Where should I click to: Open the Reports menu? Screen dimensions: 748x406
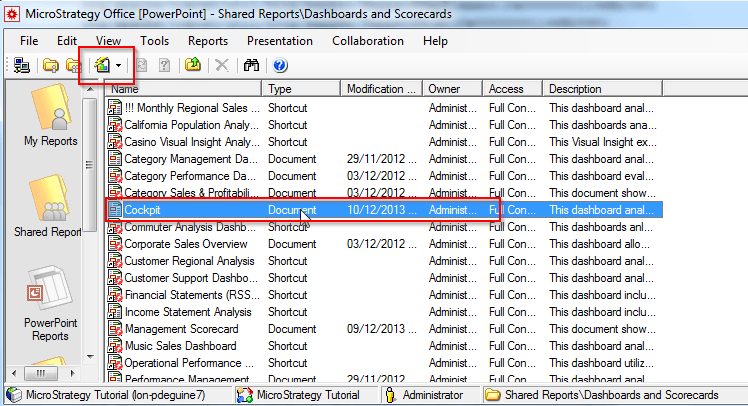(x=208, y=41)
